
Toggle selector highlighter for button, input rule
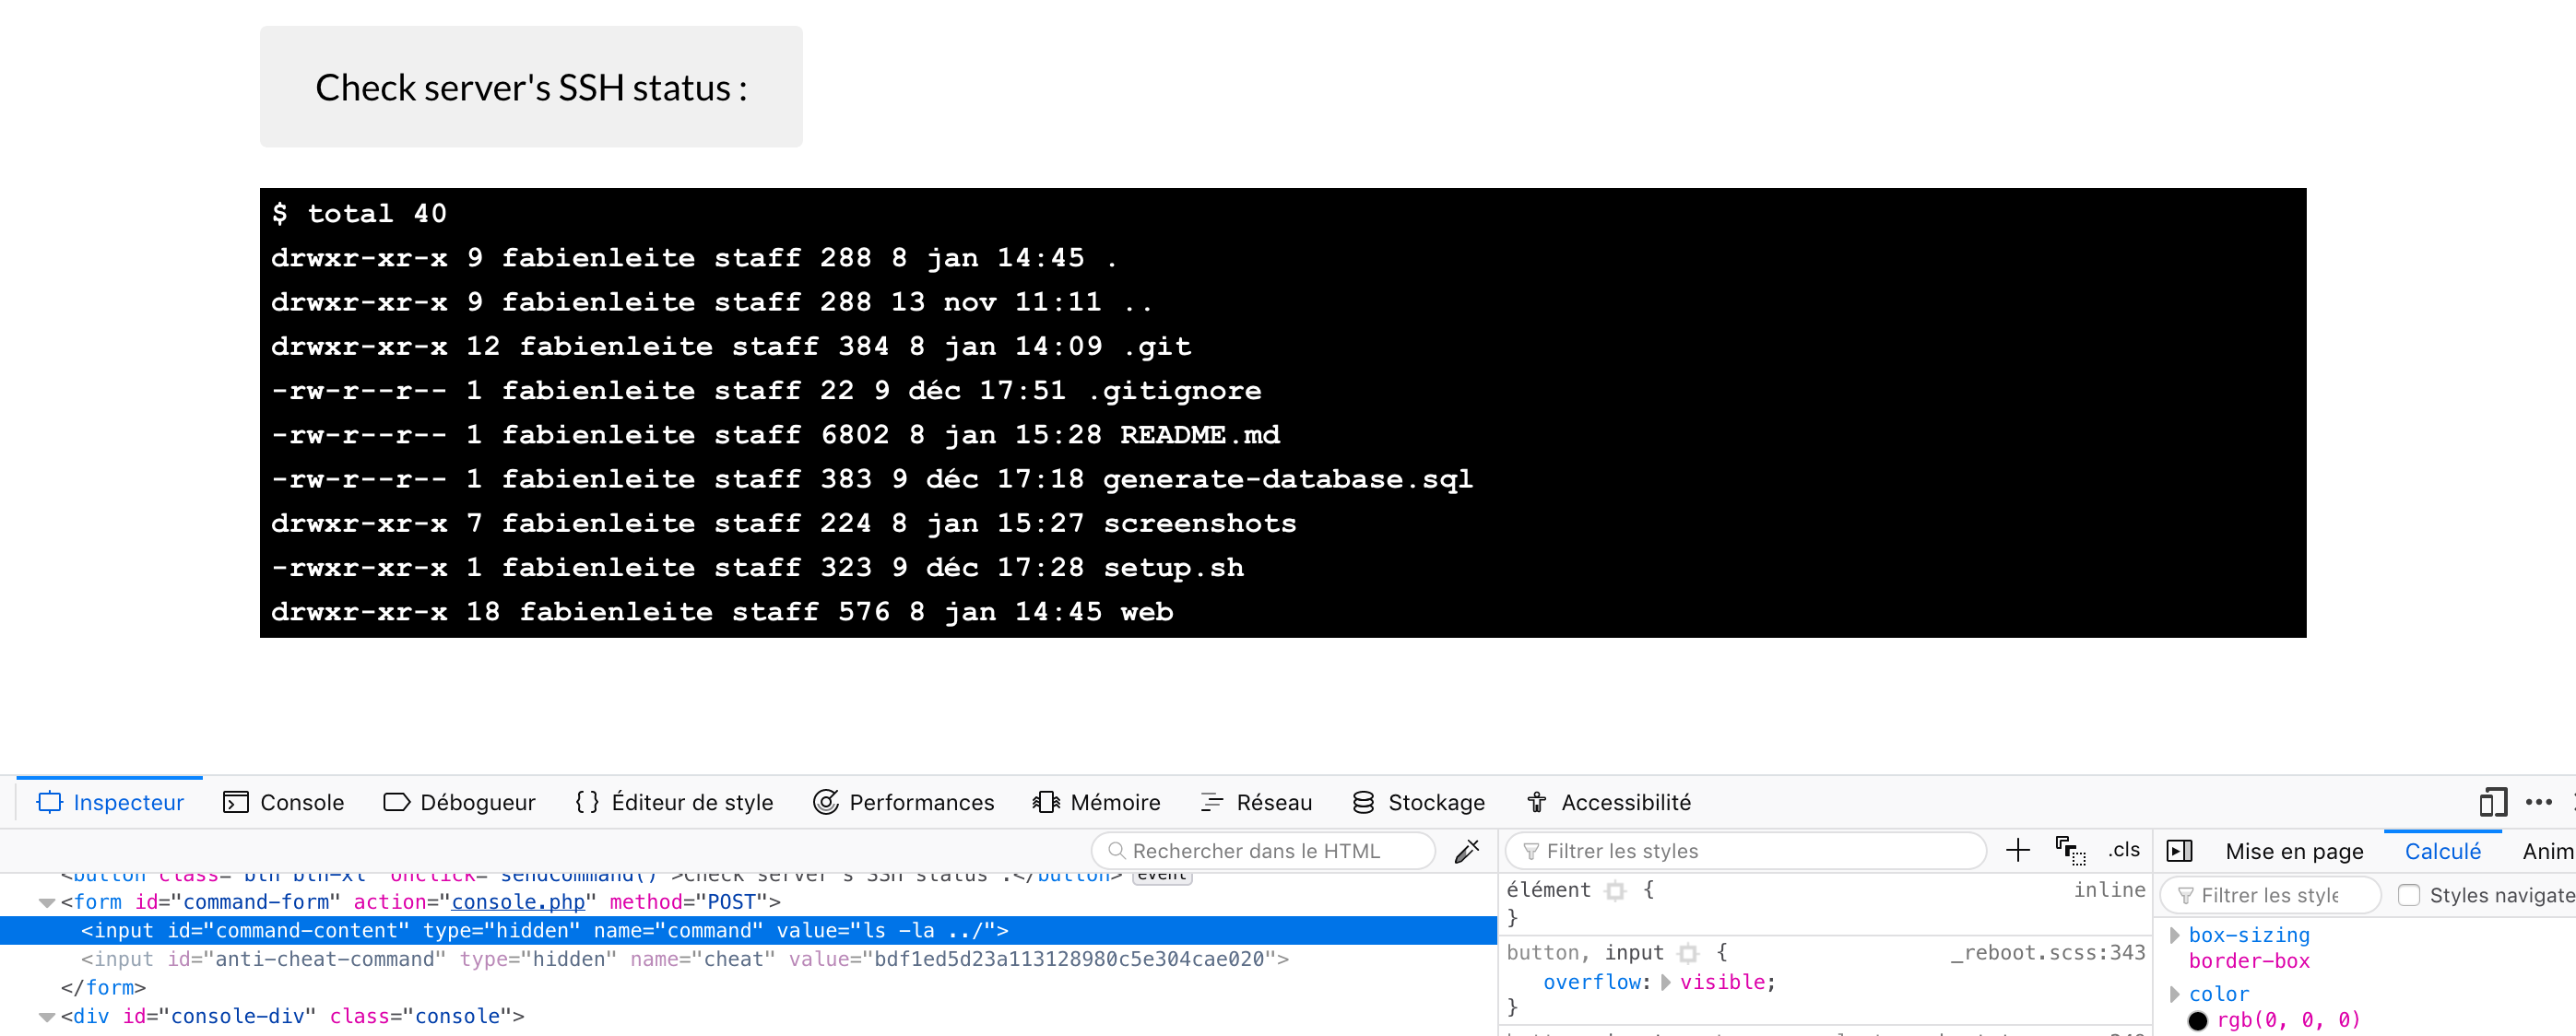click(1688, 953)
